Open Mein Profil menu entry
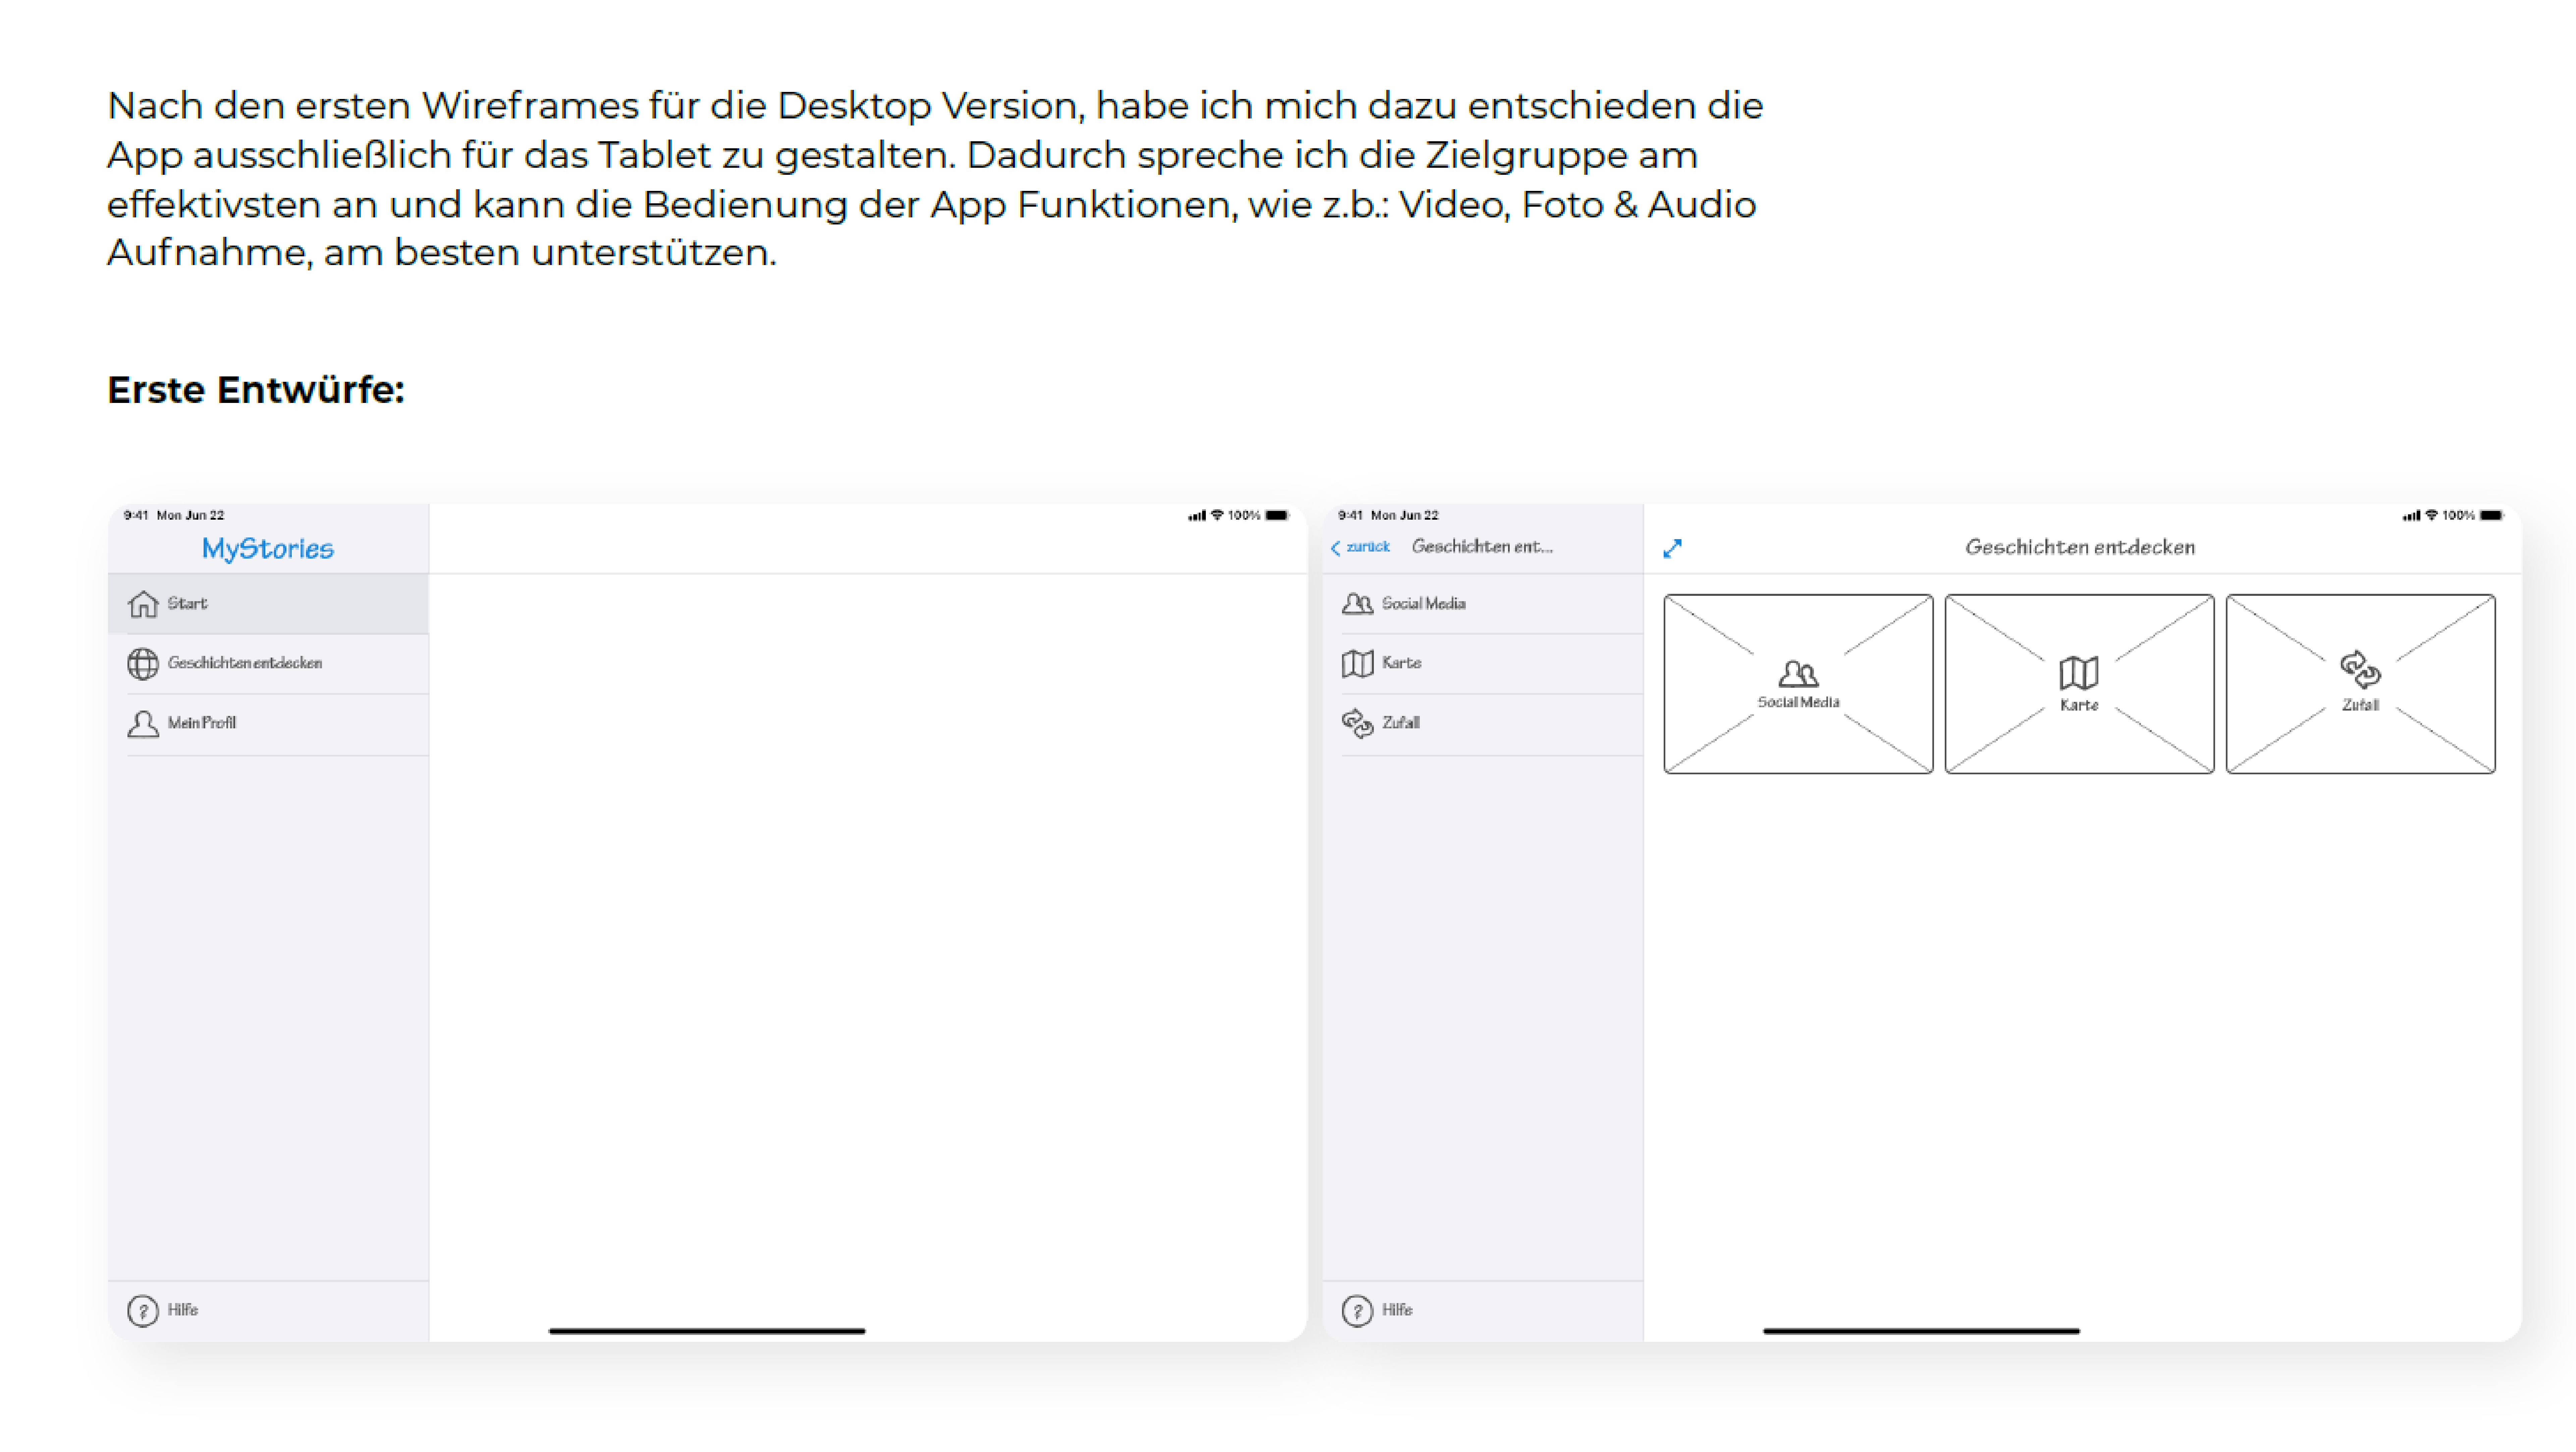Screen dimensions: 2576x1452 [202, 723]
